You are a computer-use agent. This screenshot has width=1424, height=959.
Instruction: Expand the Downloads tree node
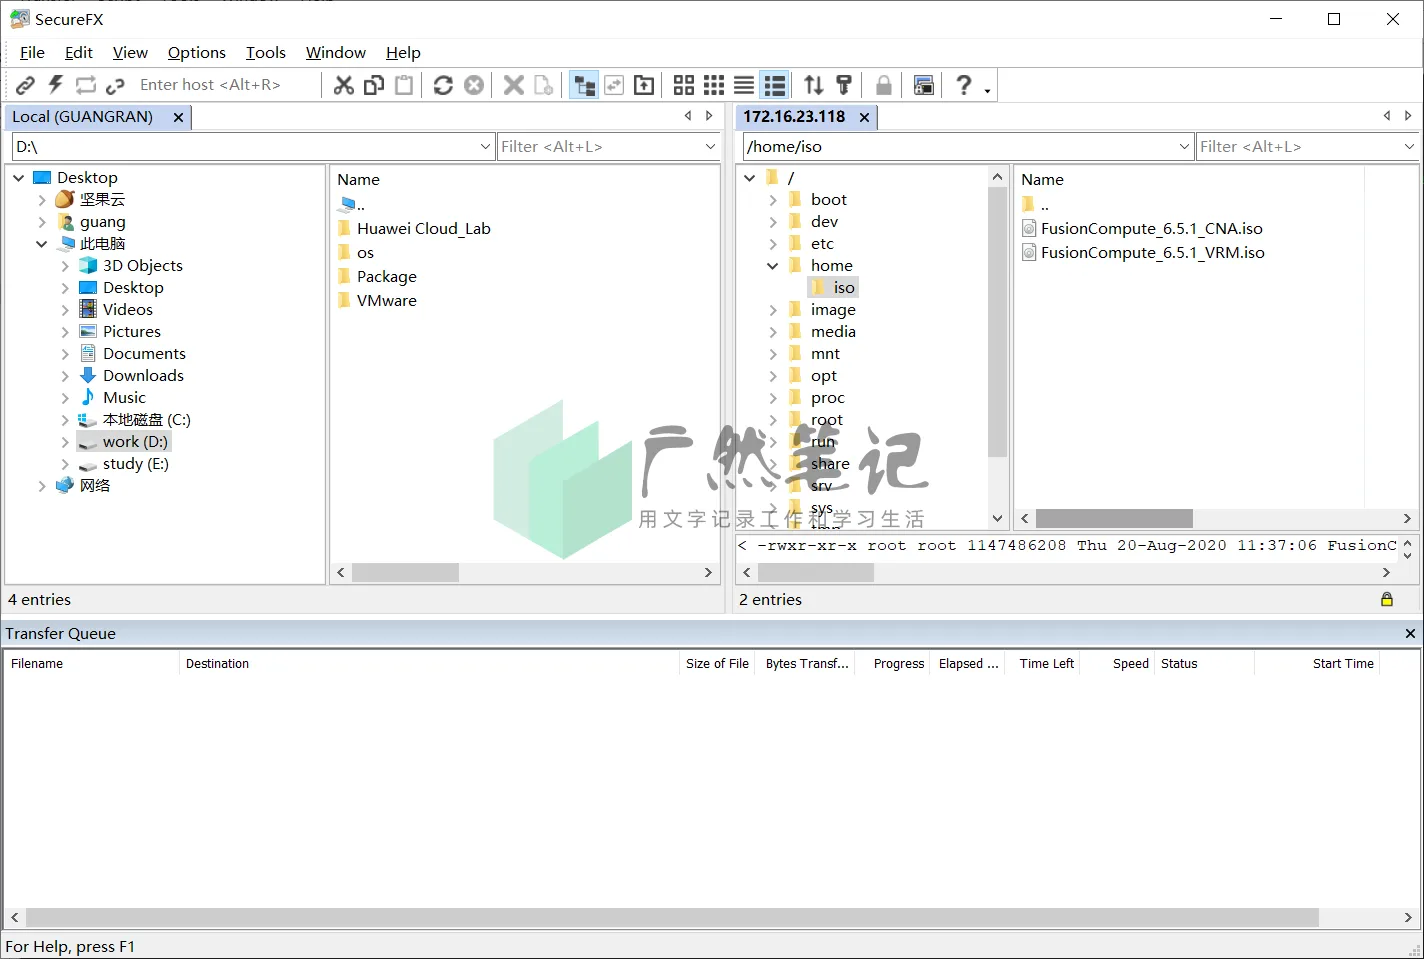[65, 376]
